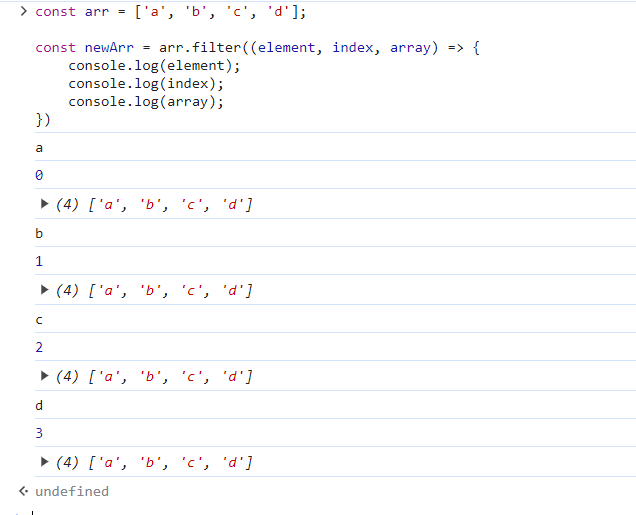The width and height of the screenshot is (636, 515).
Task: Expand the logged array below index 2
Action: 45,376
